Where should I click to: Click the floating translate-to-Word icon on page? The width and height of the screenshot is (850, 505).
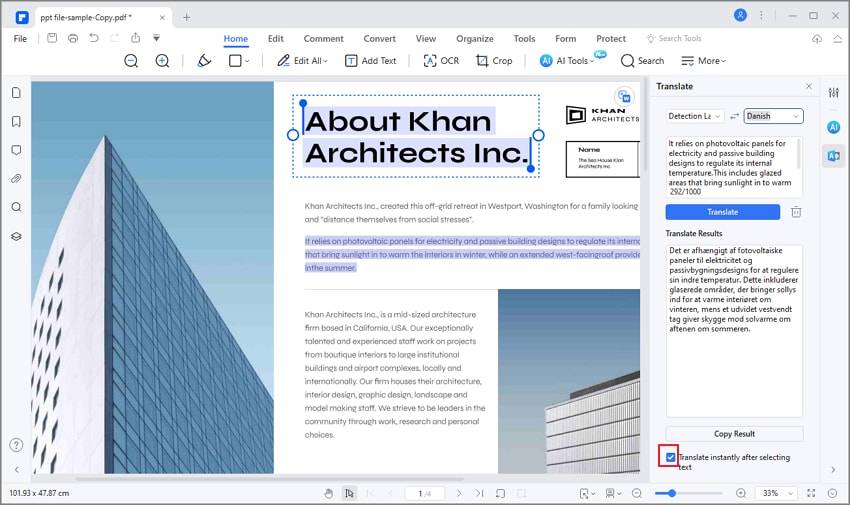624,97
